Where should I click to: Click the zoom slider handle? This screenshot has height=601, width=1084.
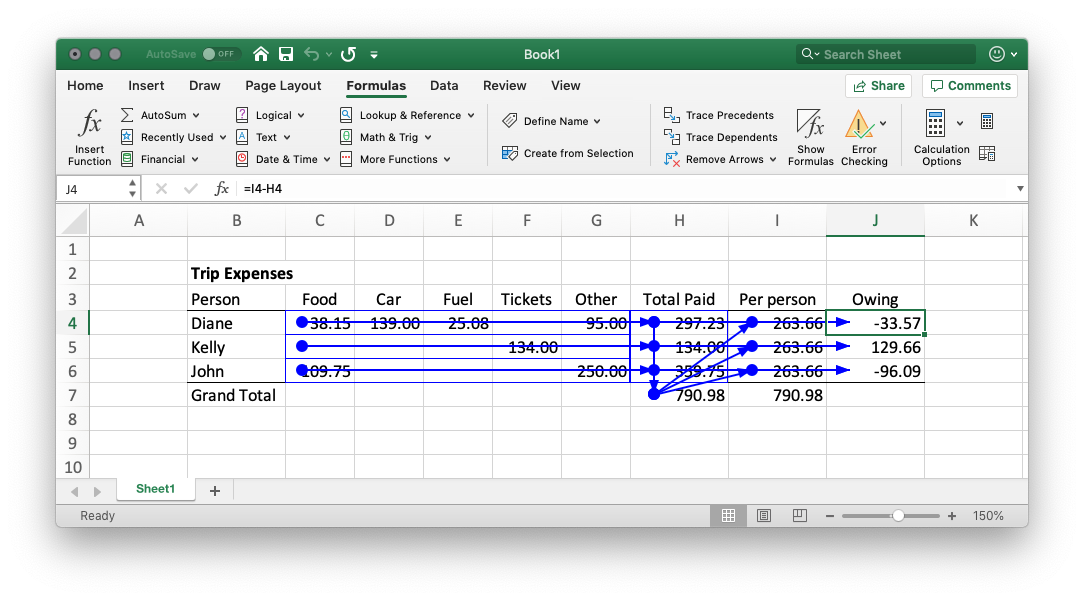point(898,516)
